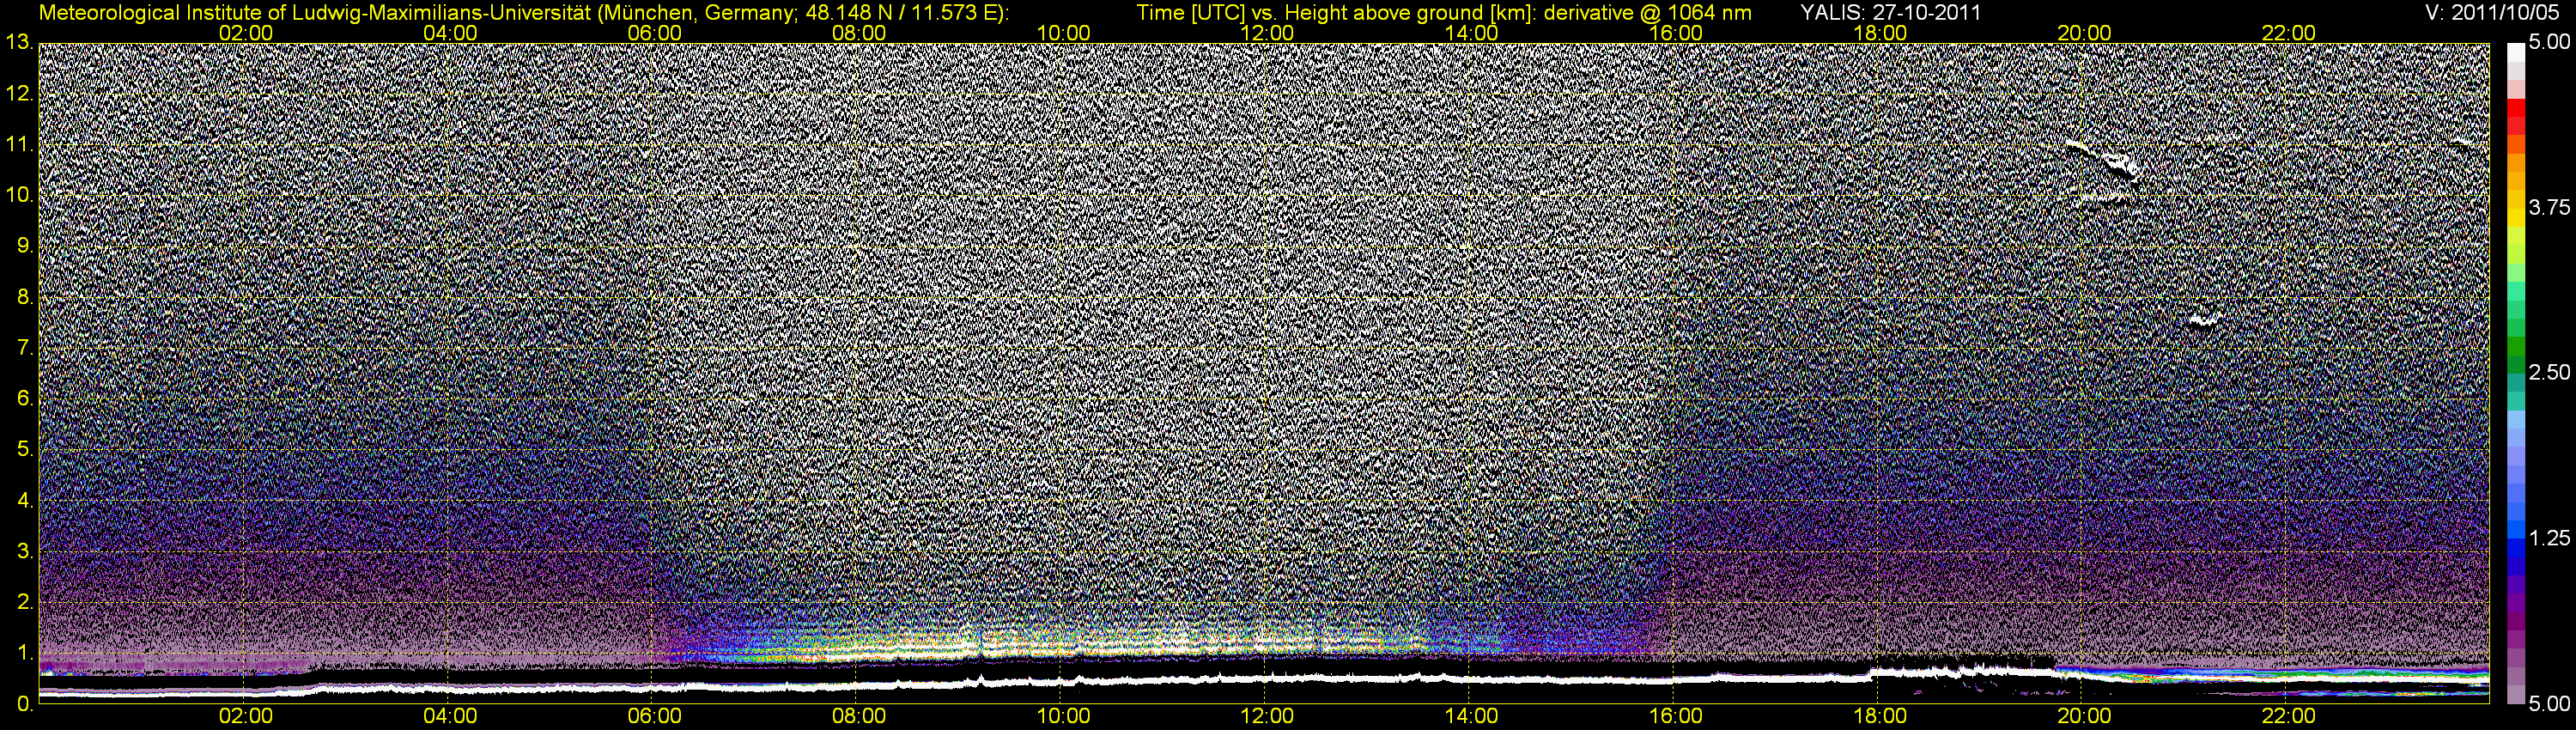Click the 22:00 label on the bottom time axis

click(2289, 717)
